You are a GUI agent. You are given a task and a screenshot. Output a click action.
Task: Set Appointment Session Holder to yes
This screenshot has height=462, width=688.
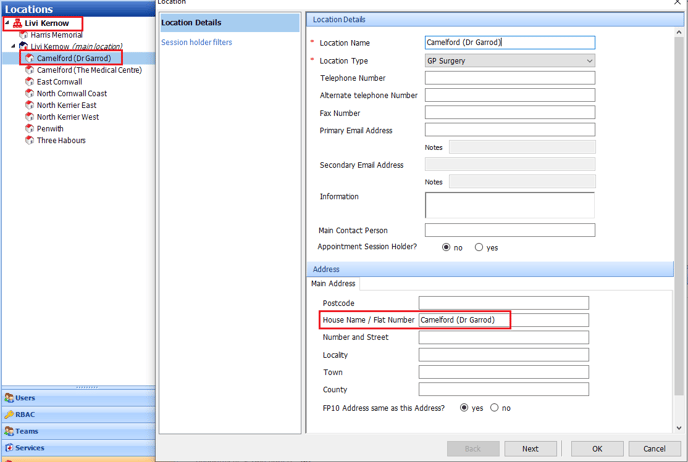[x=479, y=248]
